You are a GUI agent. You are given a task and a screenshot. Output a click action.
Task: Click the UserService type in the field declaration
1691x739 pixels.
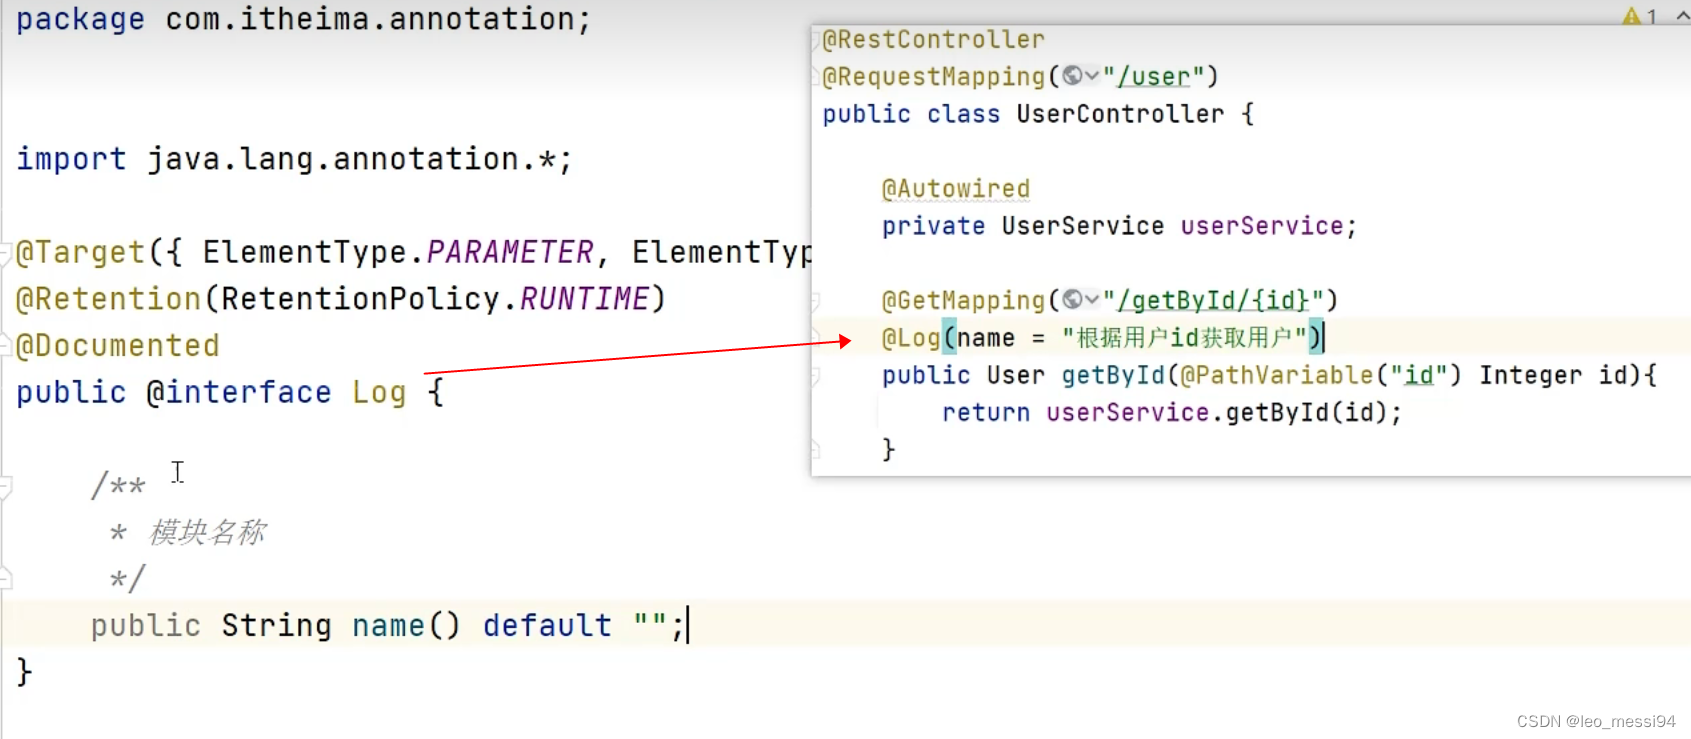1083,226
